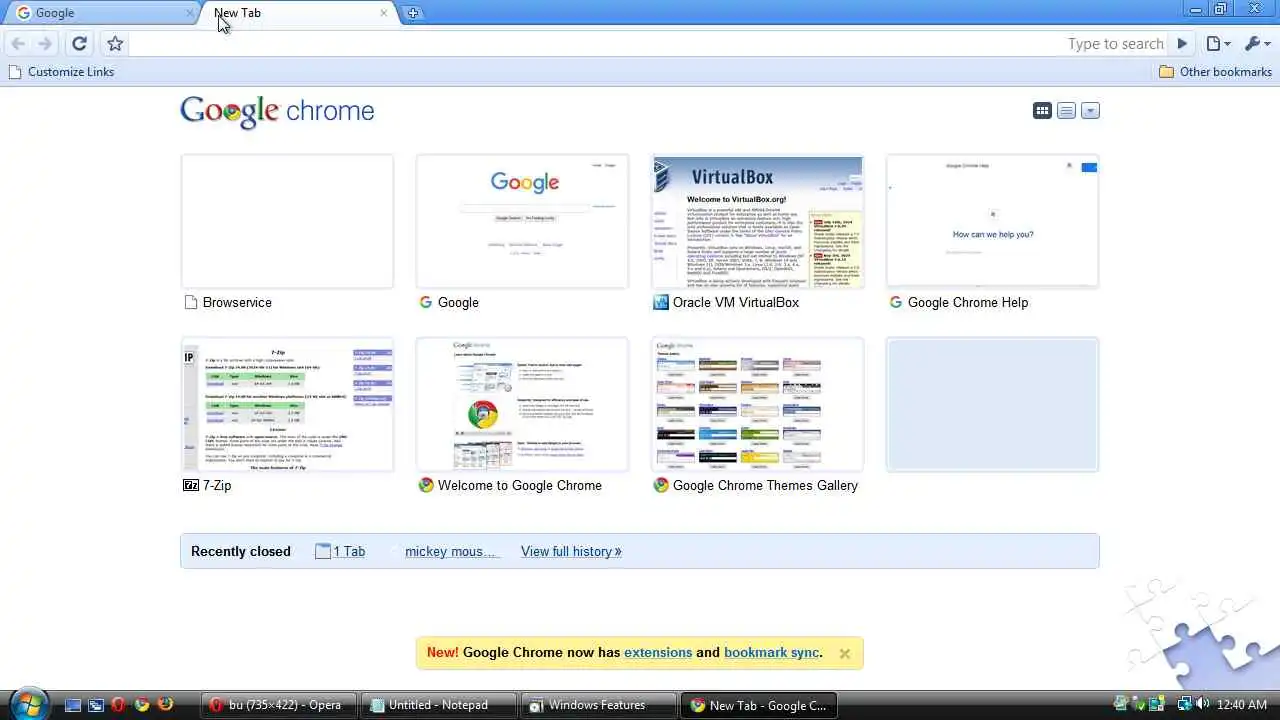Image resolution: width=1280 pixels, height=720 pixels.
Task: Click New Tab - Google Chrome taskbar button
Action: (758, 705)
